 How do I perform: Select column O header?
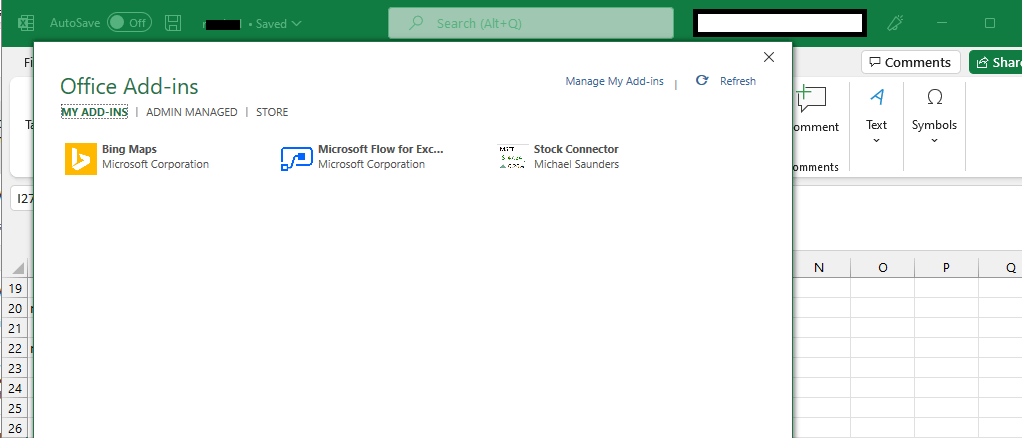click(883, 267)
